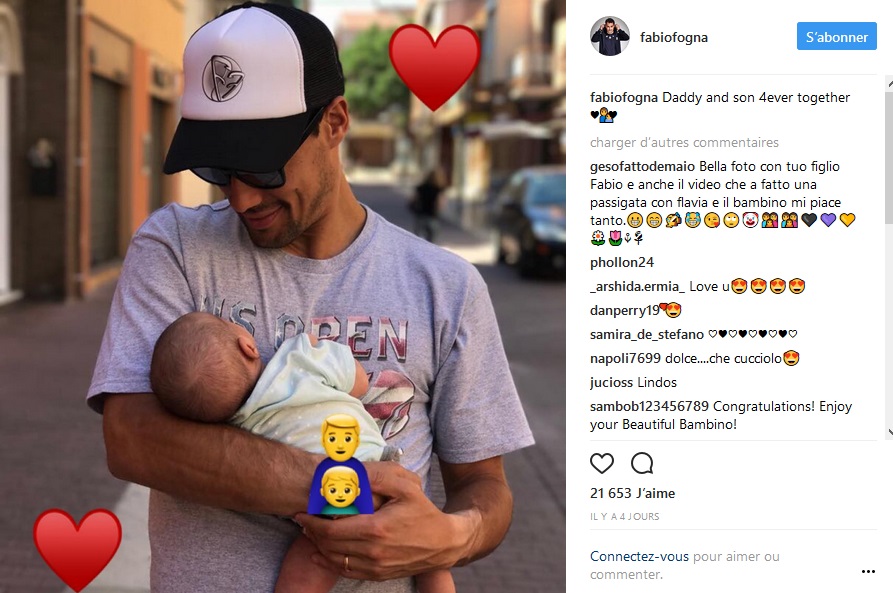View the 21 653 J'aime likes list
Viewport: 893px width, 593px height.
click(x=632, y=493)
